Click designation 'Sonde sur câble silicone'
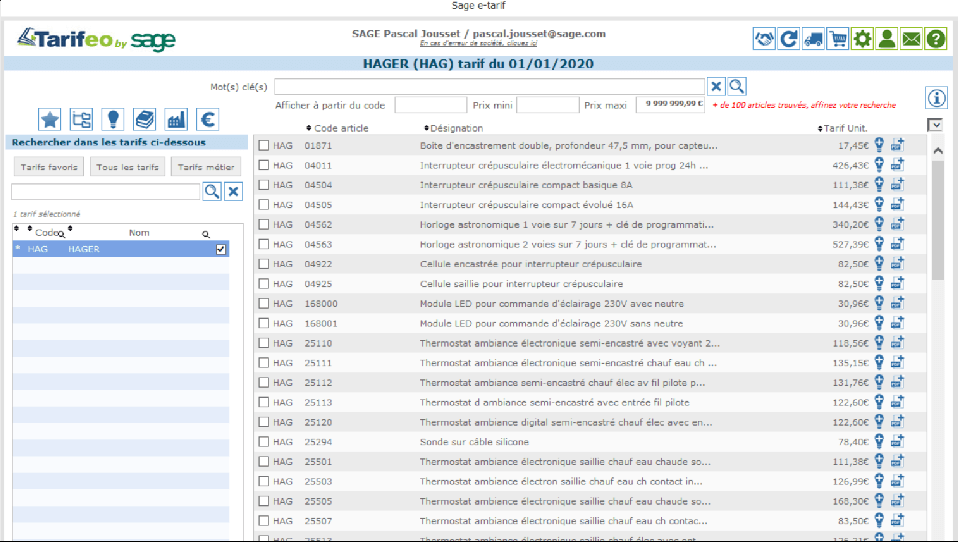Viewport: 958px width, 542px height. (474, 442)
